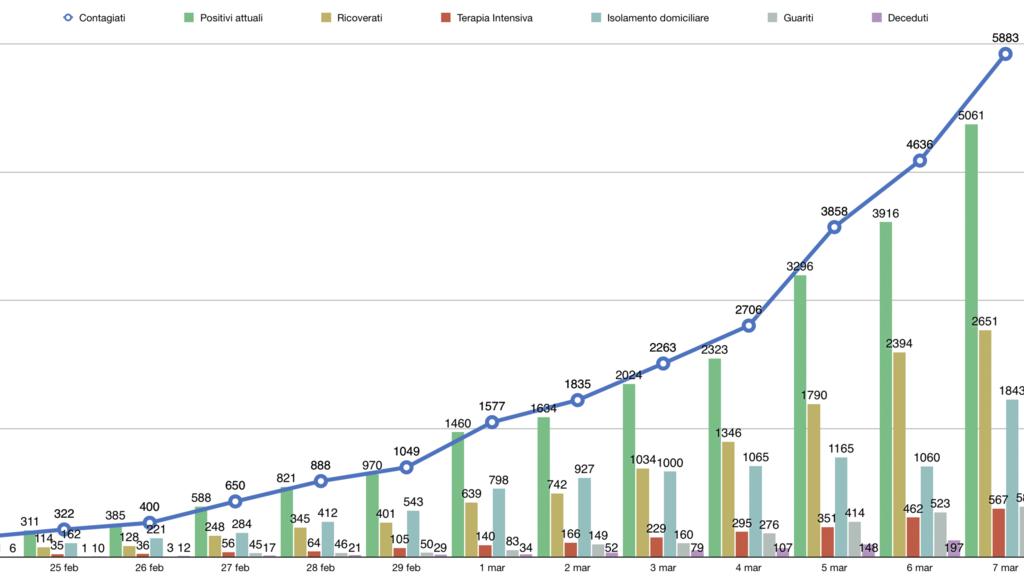Click the Contagiati data point labeled 5883
This screenshot has height=576, width=1024.
[1005, 55]
